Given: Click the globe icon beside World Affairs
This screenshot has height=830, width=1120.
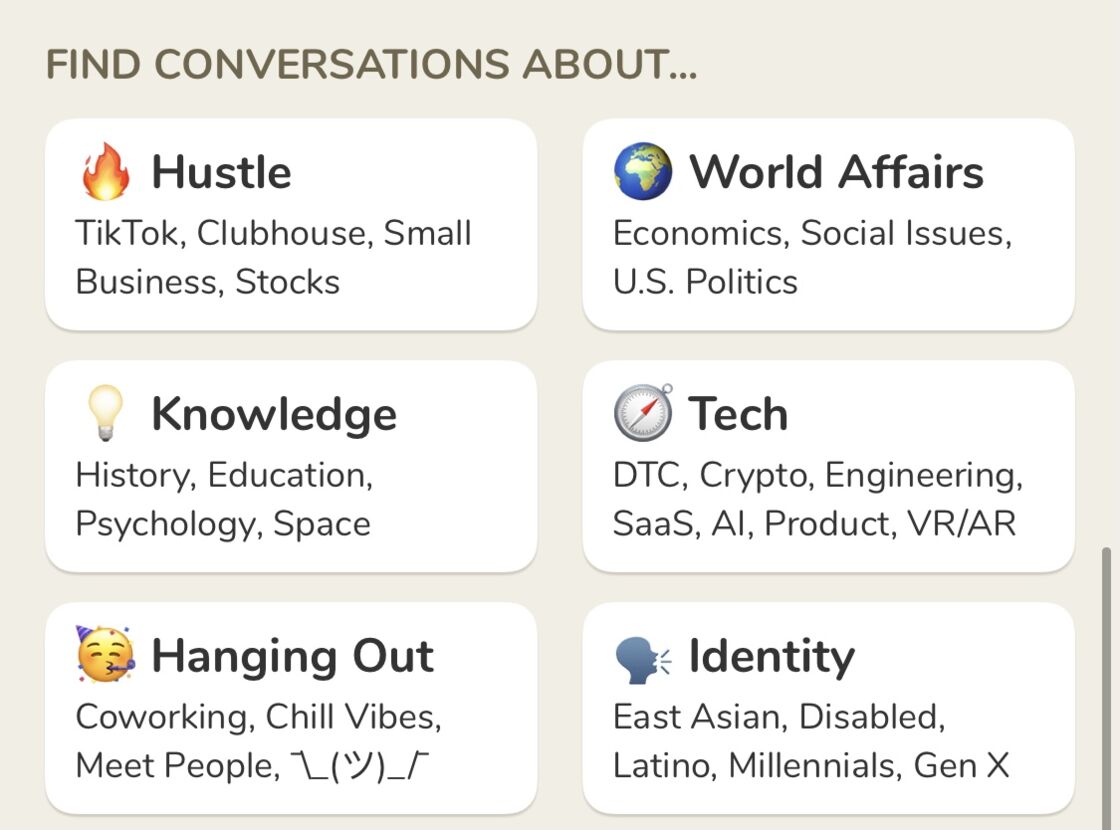Looking at the screenshot, I should coord(643,171).
